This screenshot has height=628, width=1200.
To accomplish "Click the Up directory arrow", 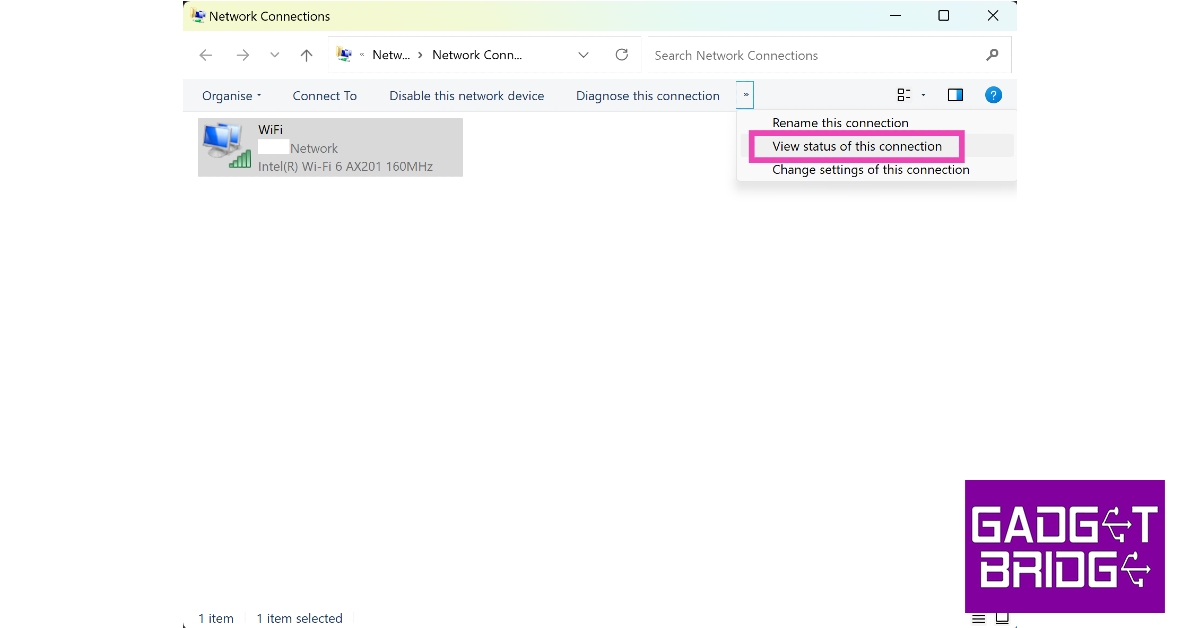I will click(307, 56).
